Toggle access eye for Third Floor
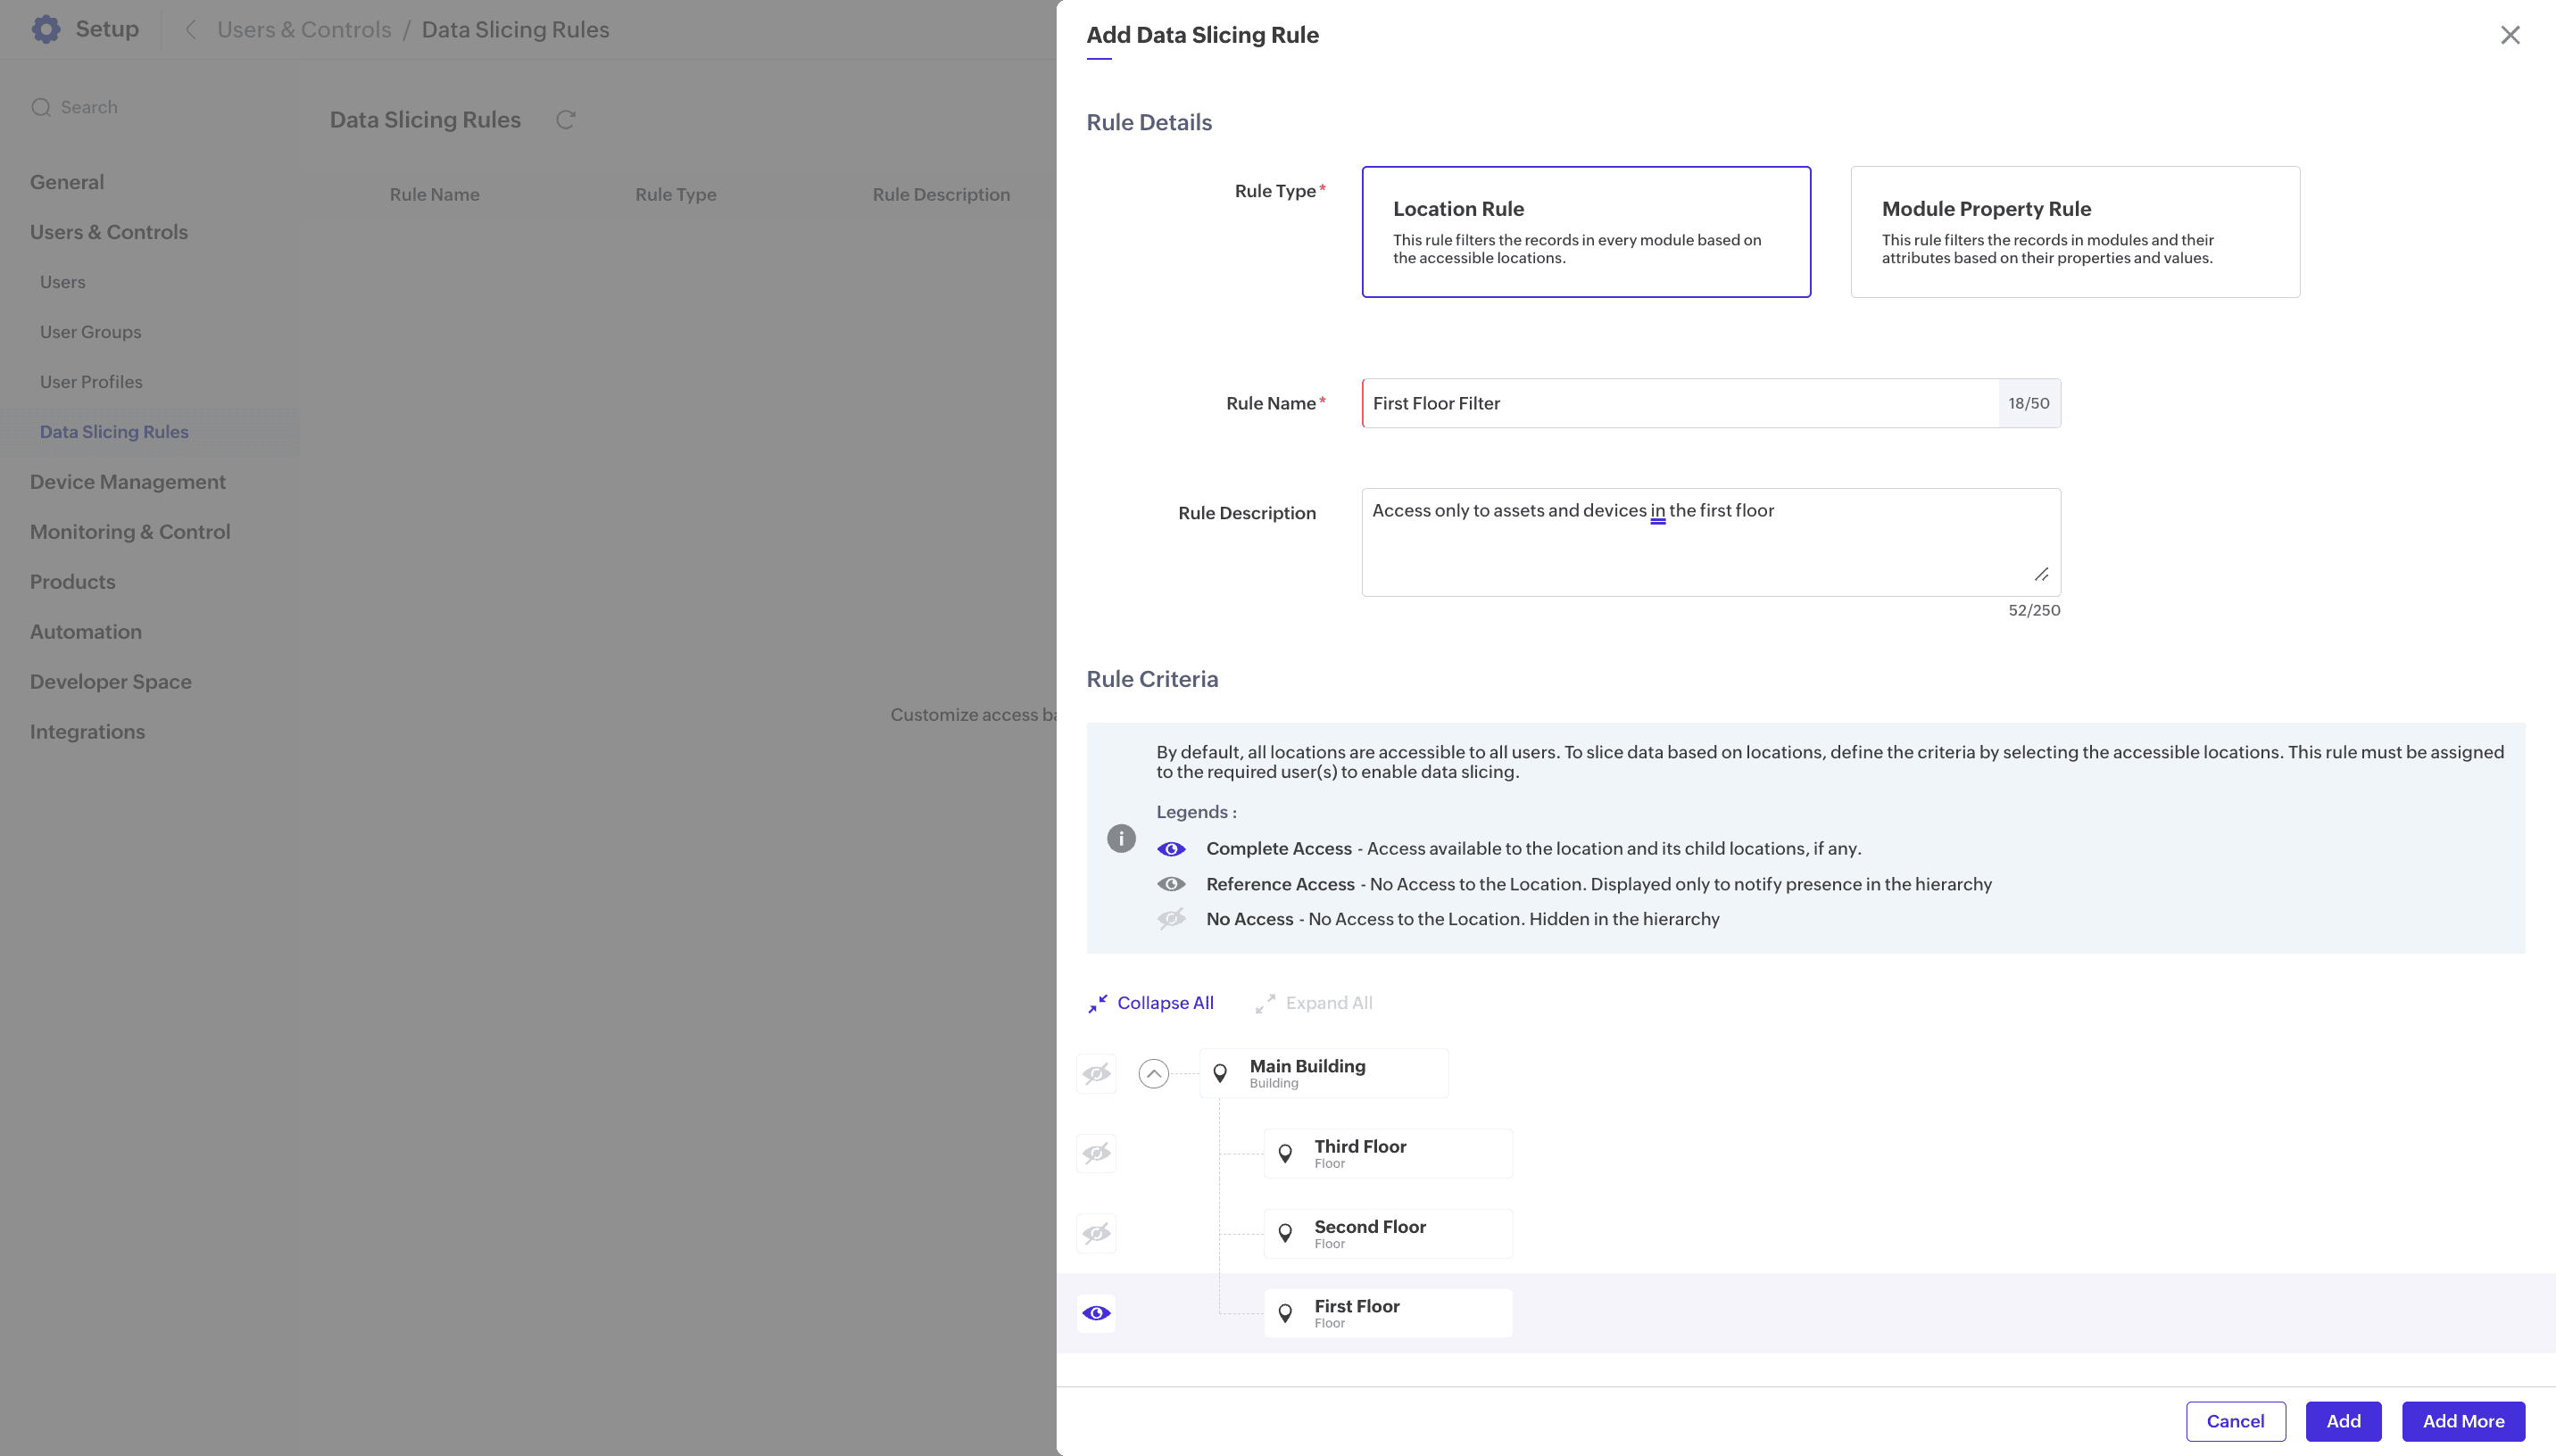The width and height of the screenshot is (2556, 1456). point(1096,1153)
